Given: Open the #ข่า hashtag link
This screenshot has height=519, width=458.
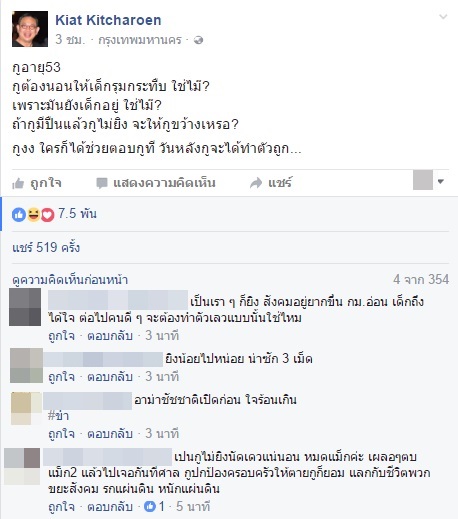Looking at the screenshot, I should (x=59, y=416).
